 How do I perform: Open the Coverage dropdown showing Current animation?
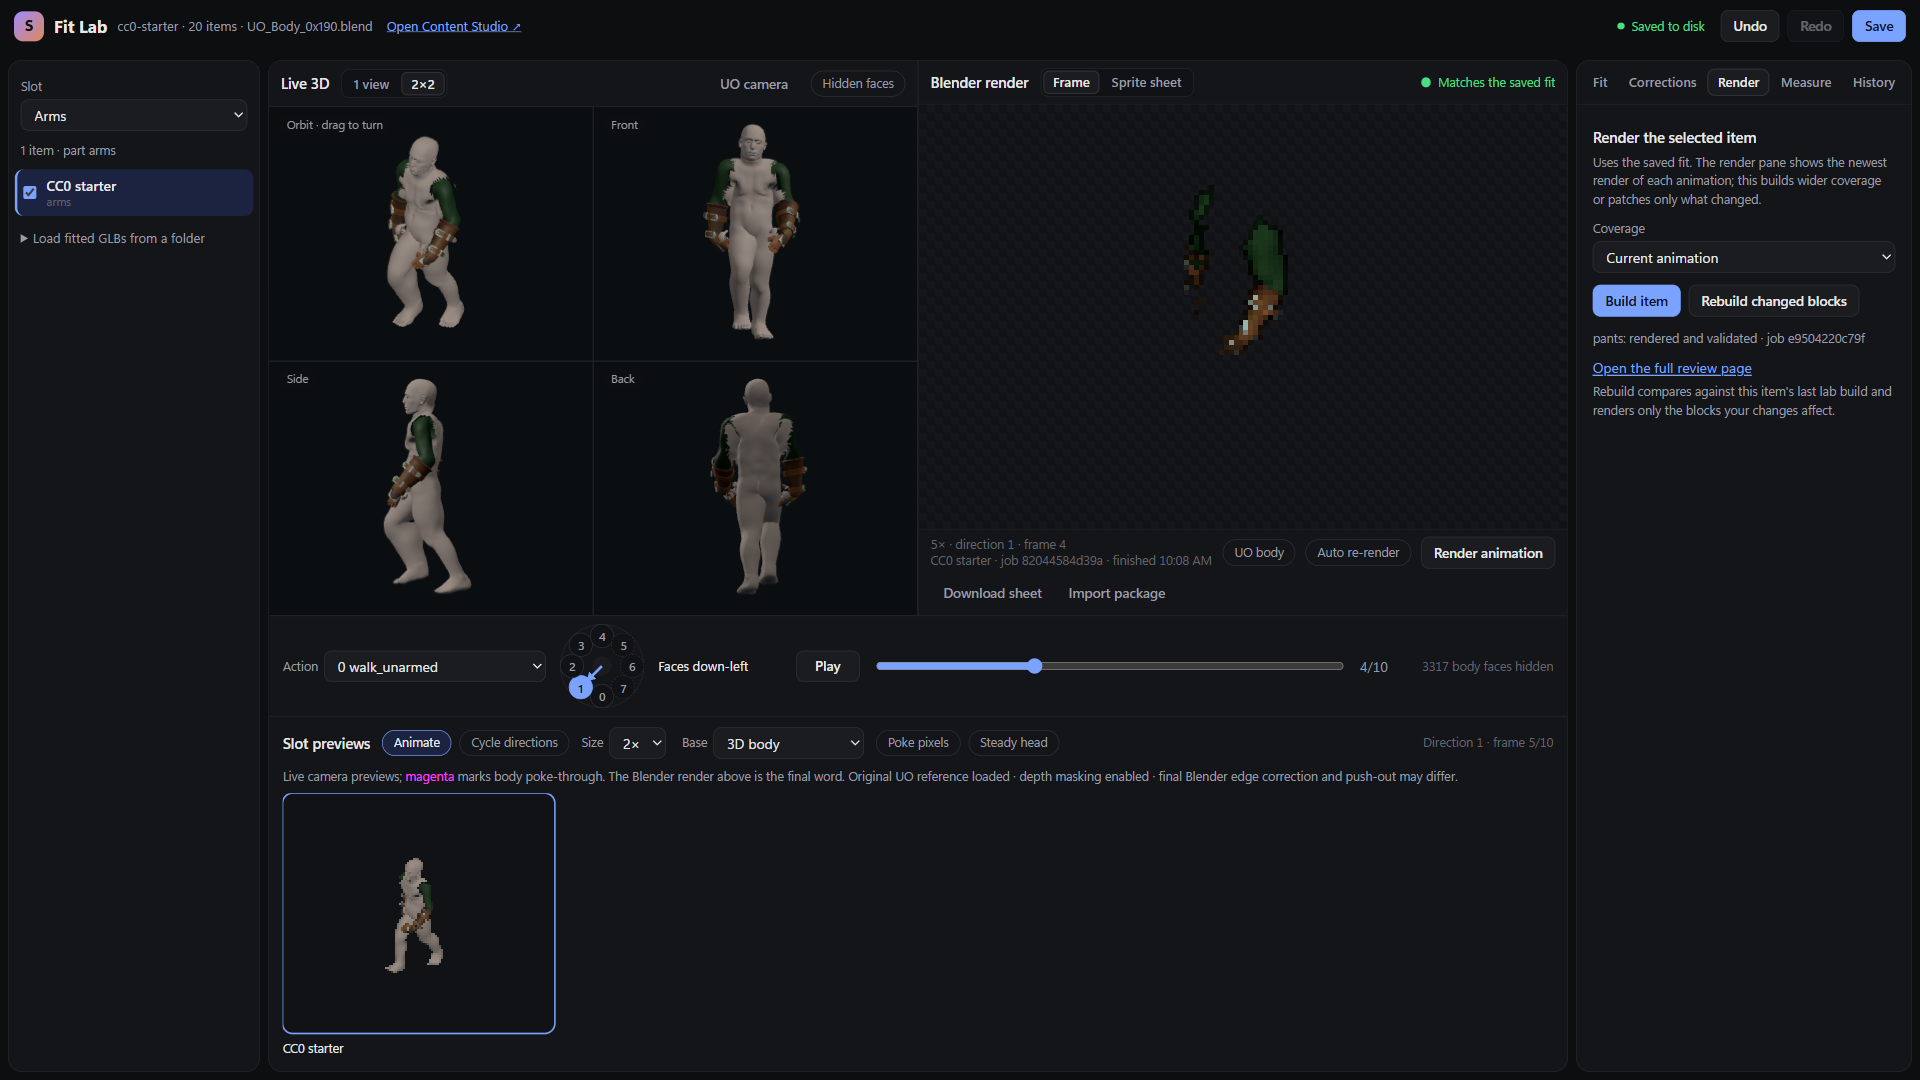[x=1744, y=258]
